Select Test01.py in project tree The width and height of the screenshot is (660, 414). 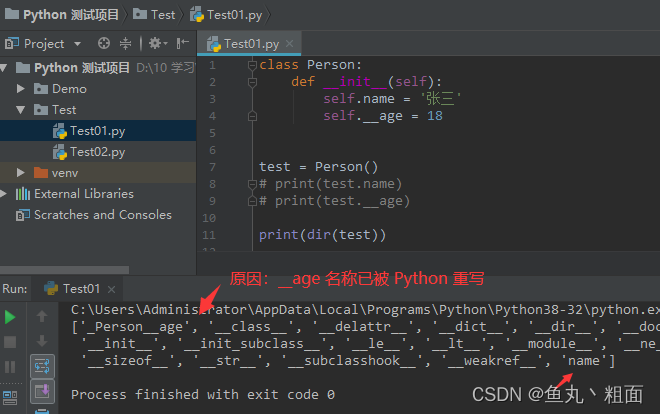(x=97, y=131)
